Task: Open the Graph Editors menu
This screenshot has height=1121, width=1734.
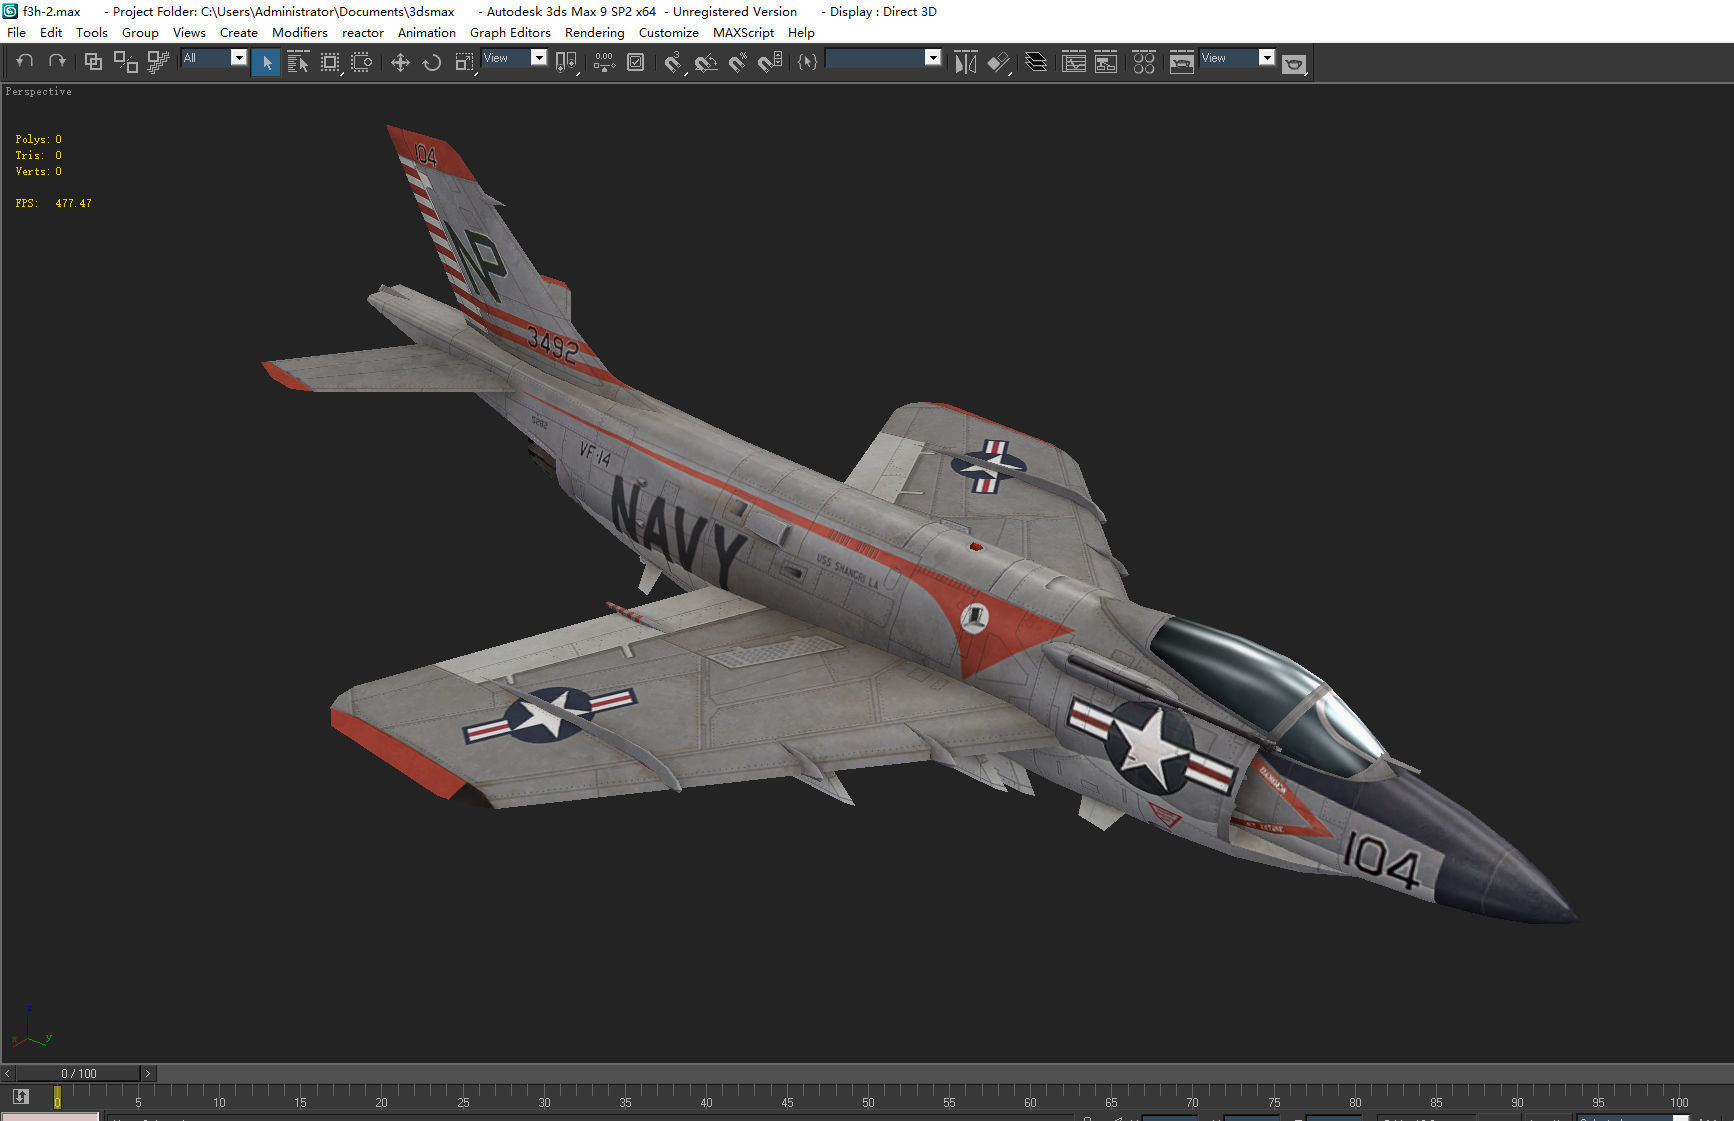Action: [510, 32]
